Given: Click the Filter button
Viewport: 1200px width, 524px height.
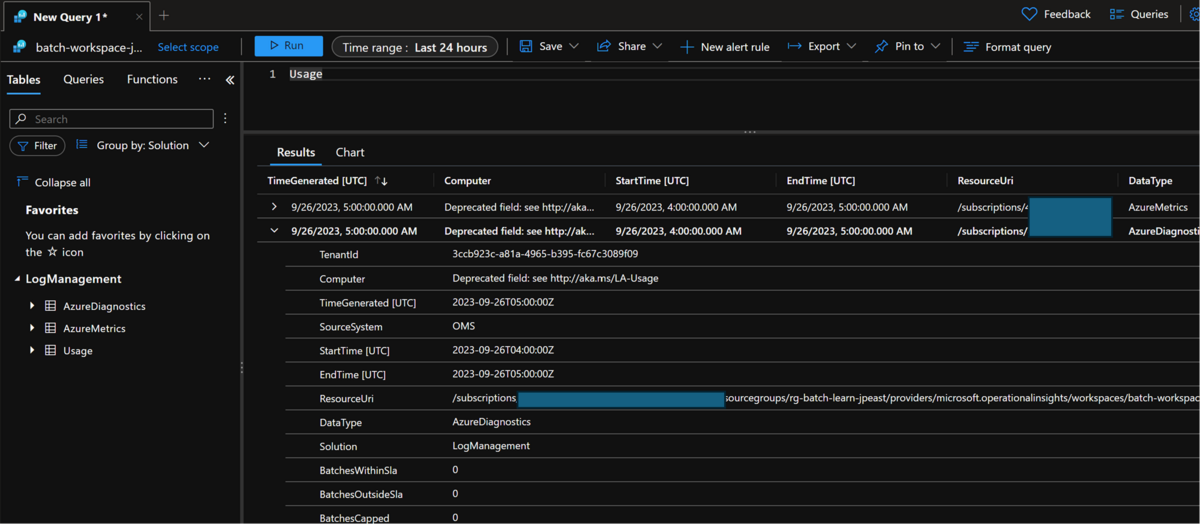Looking at the screenshot, I should [37, 145].
